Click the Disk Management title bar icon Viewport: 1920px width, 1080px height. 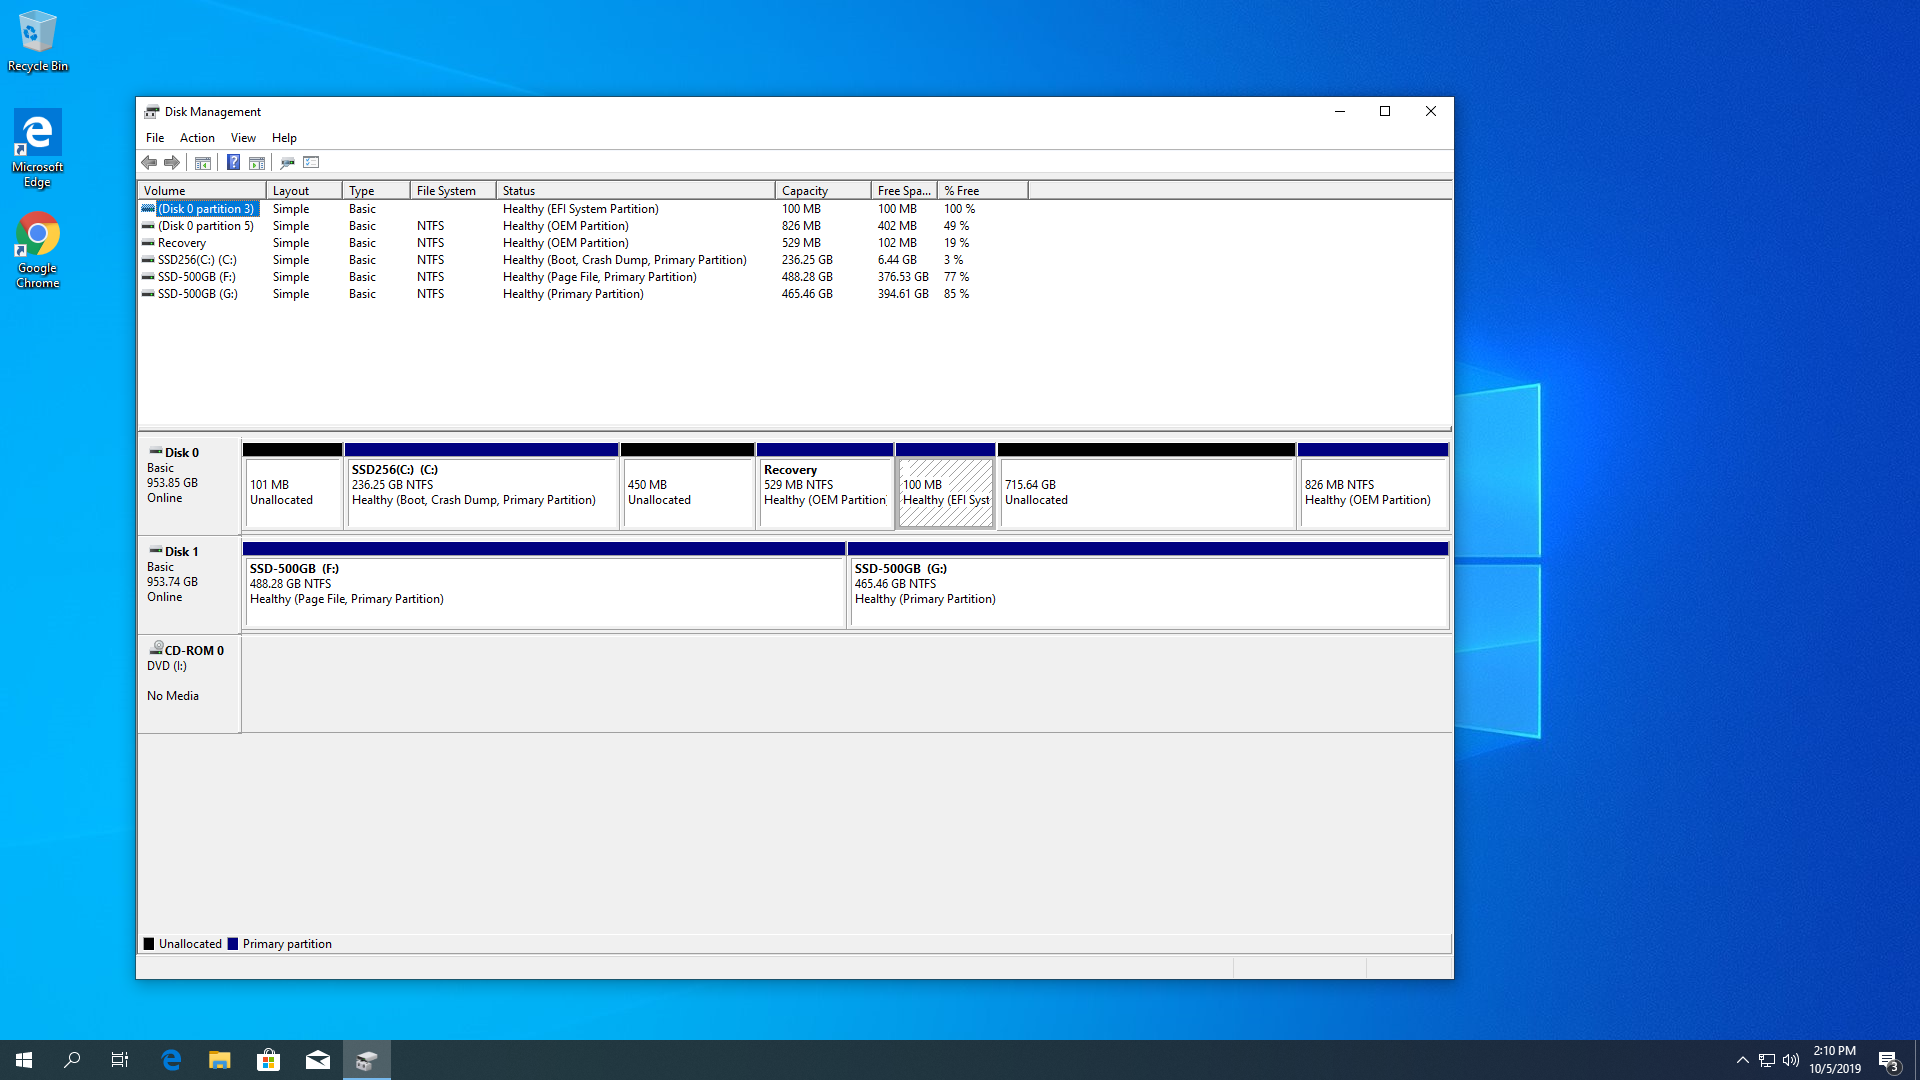(152, 111)
